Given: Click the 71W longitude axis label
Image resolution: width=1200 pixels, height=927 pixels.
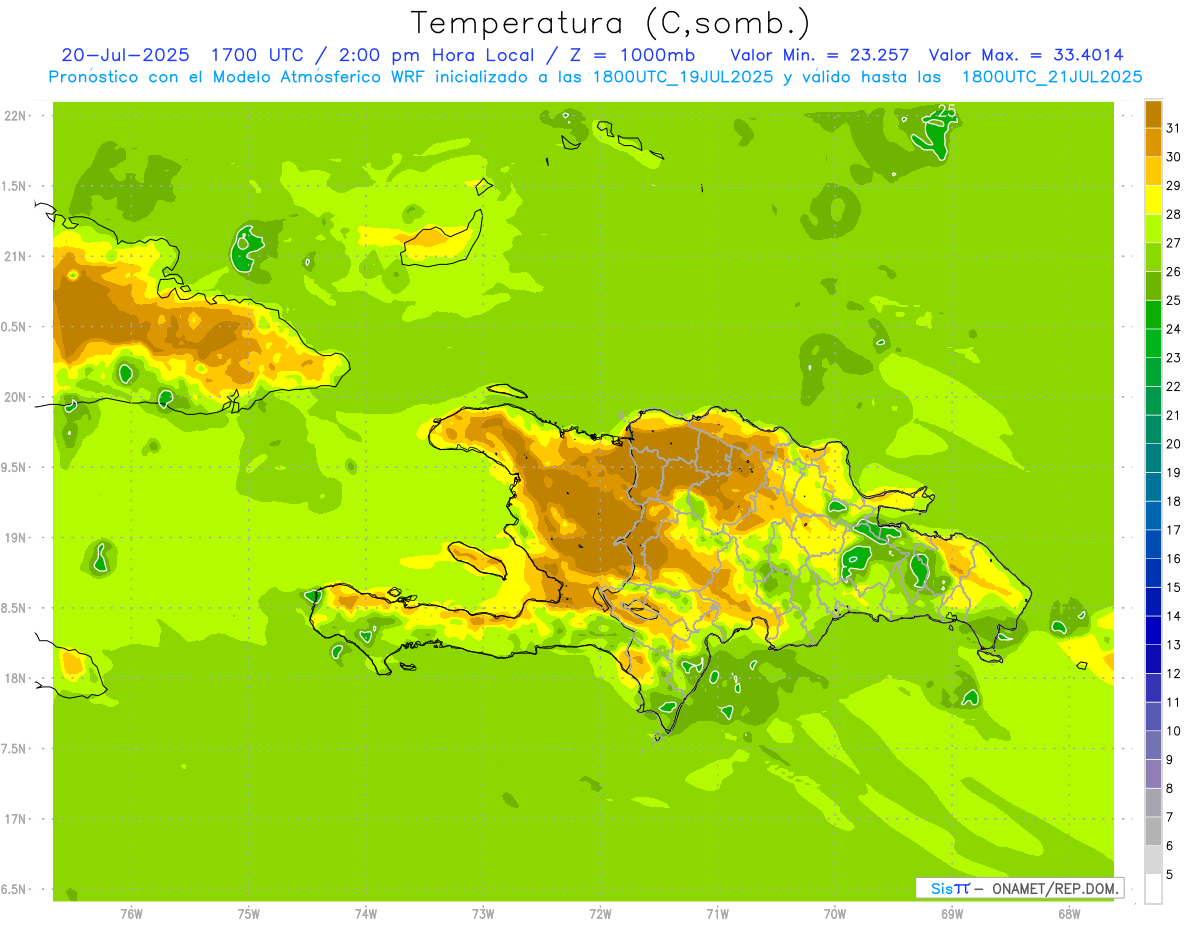Looking at the screenshot, I should 717,914.
